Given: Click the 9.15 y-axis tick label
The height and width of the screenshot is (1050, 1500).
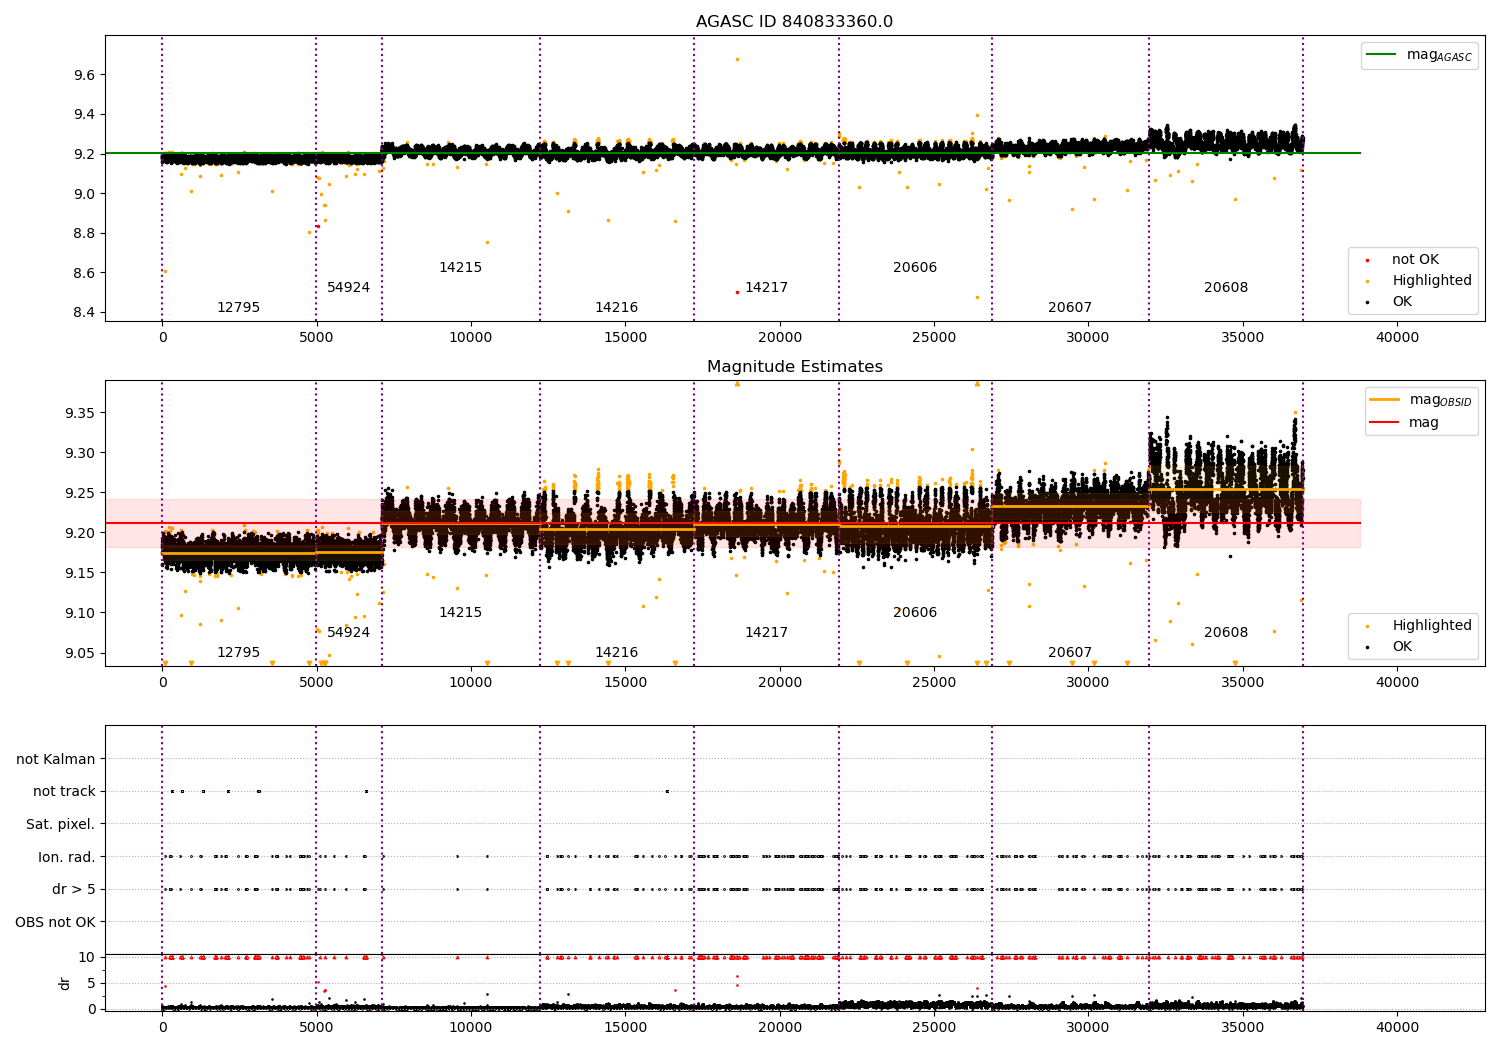Looking at the screenshot, I should pyautogui.click(x=80, y=574).
